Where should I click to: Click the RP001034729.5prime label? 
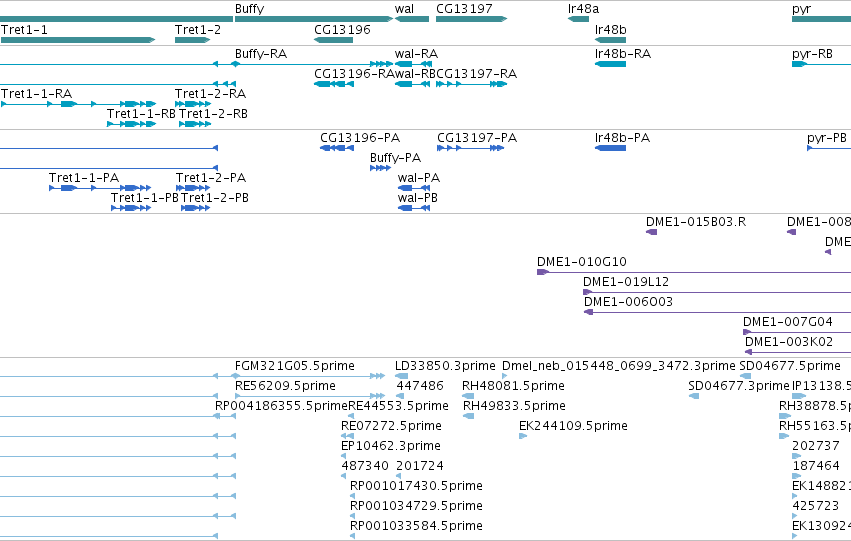[x=416, y=506]
